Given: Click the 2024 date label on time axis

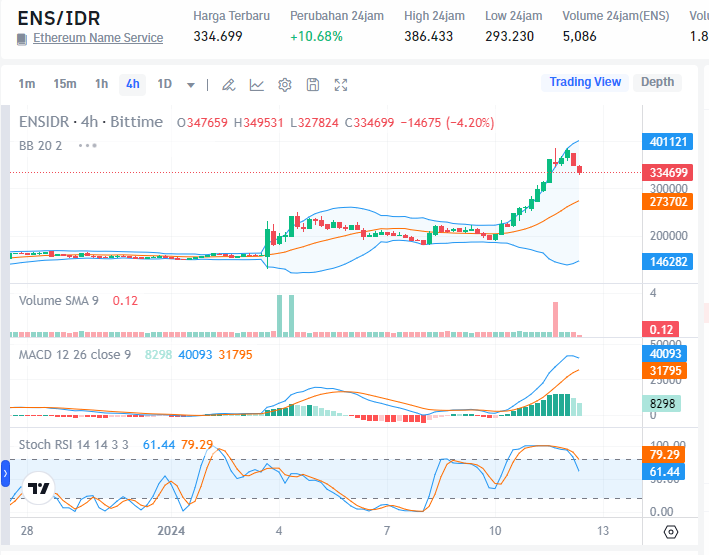Looking at the screenshot, I should [x=171, y=531].
